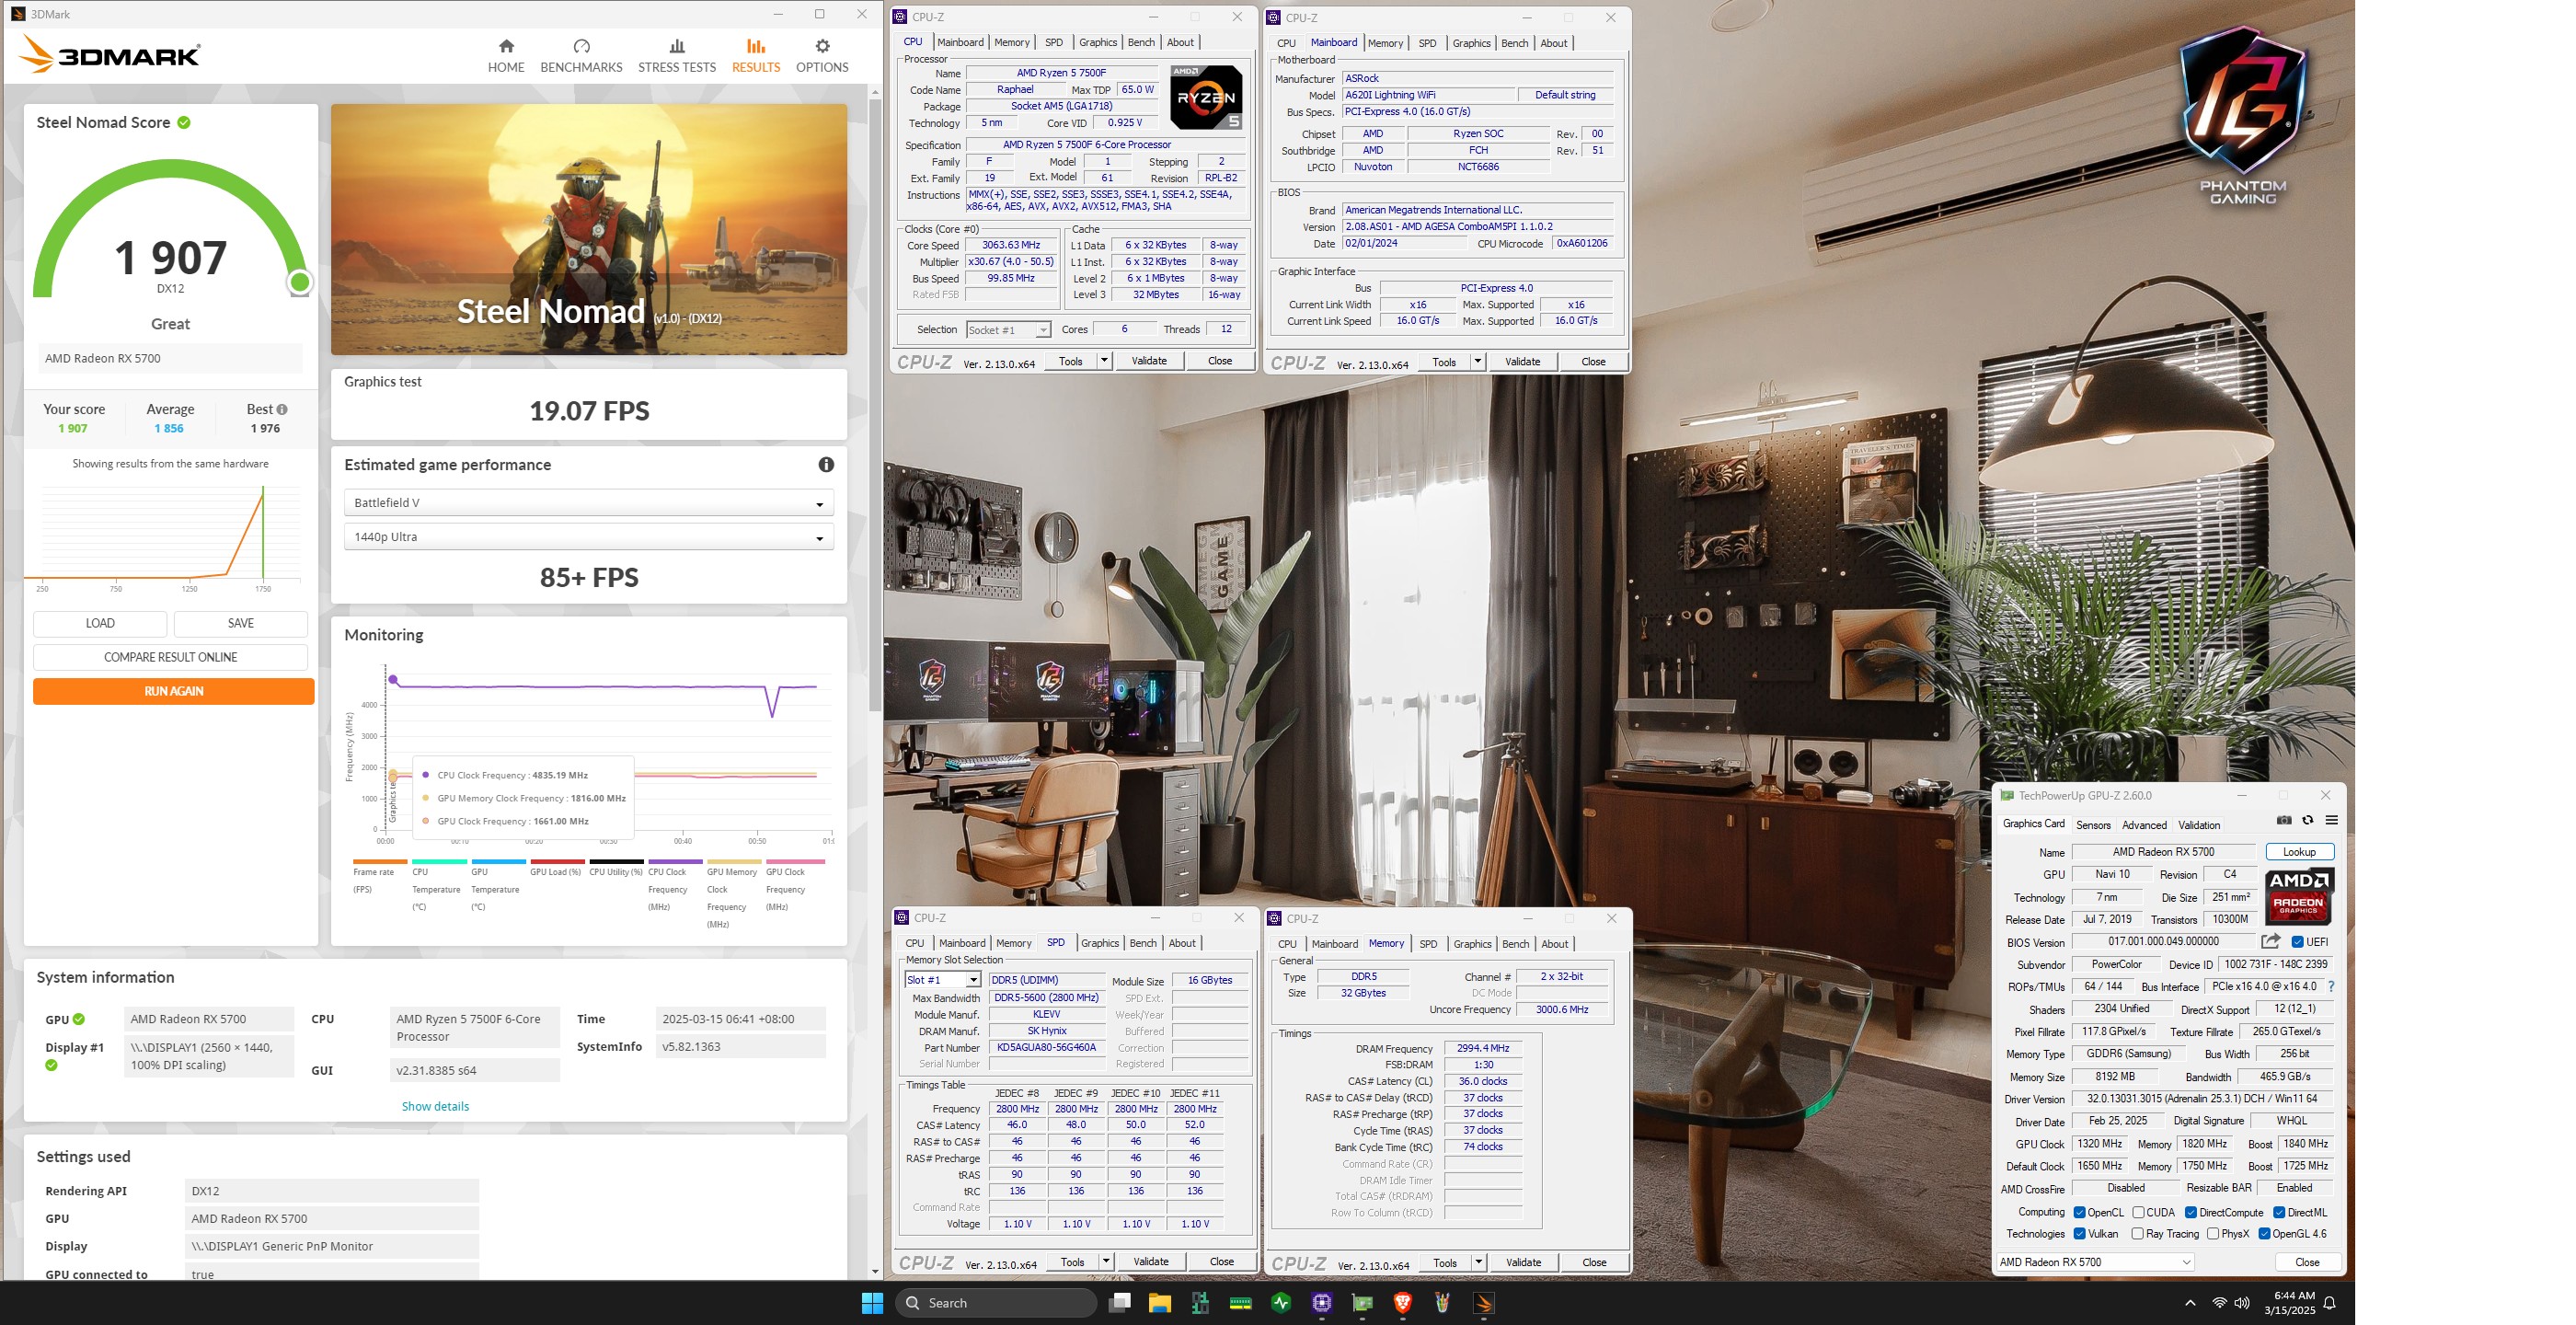Open the Windows Start menu

coord(872,1302)
